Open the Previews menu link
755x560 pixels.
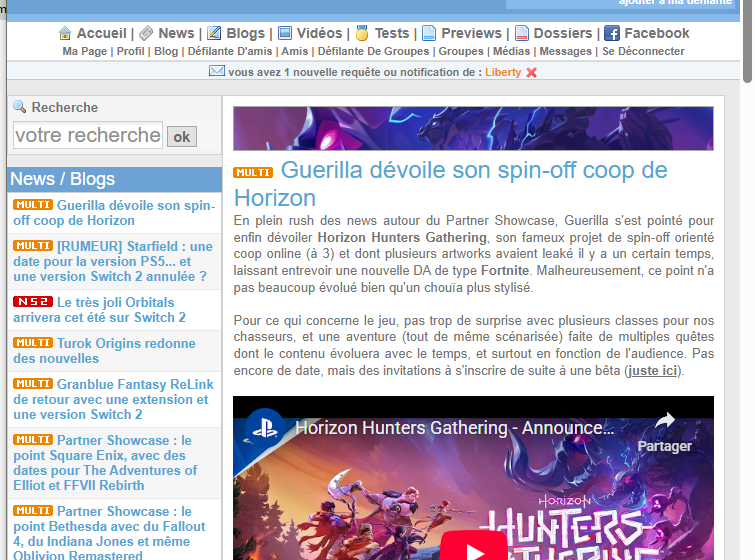coord(471,33)
